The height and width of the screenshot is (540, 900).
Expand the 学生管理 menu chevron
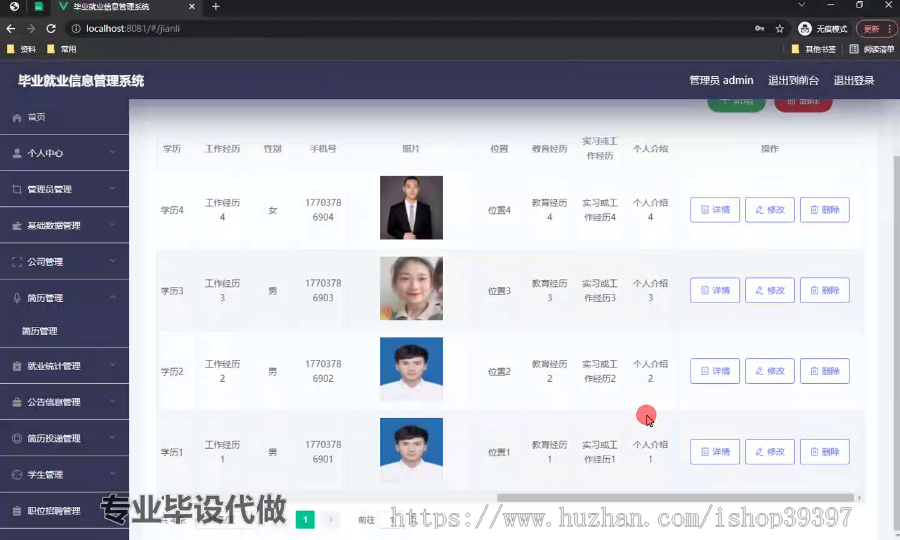112,473
